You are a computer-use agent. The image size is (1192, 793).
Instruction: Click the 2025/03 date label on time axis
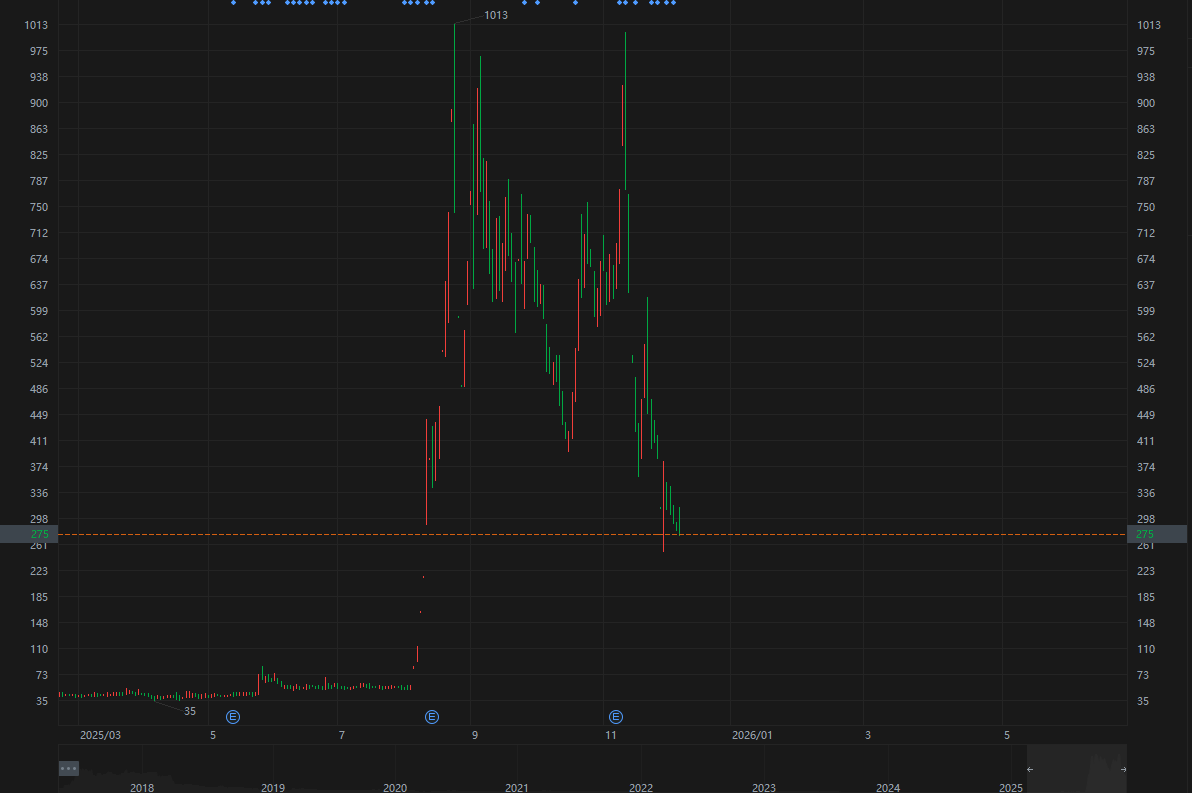100,735
